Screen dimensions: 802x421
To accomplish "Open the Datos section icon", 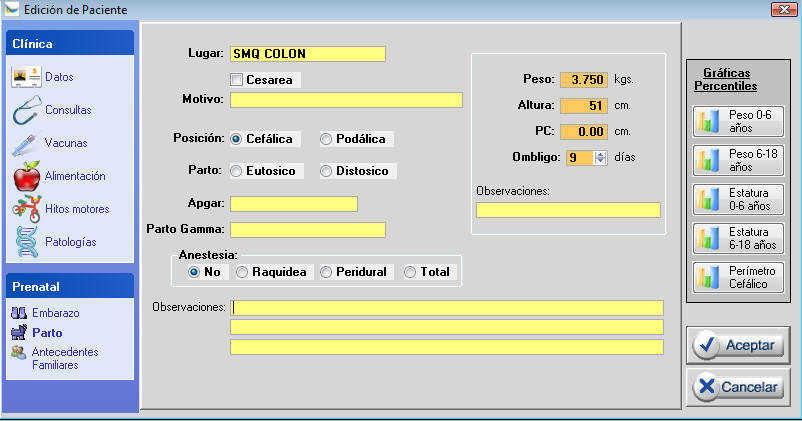I will pyautogui.click(x=26, y=77).
